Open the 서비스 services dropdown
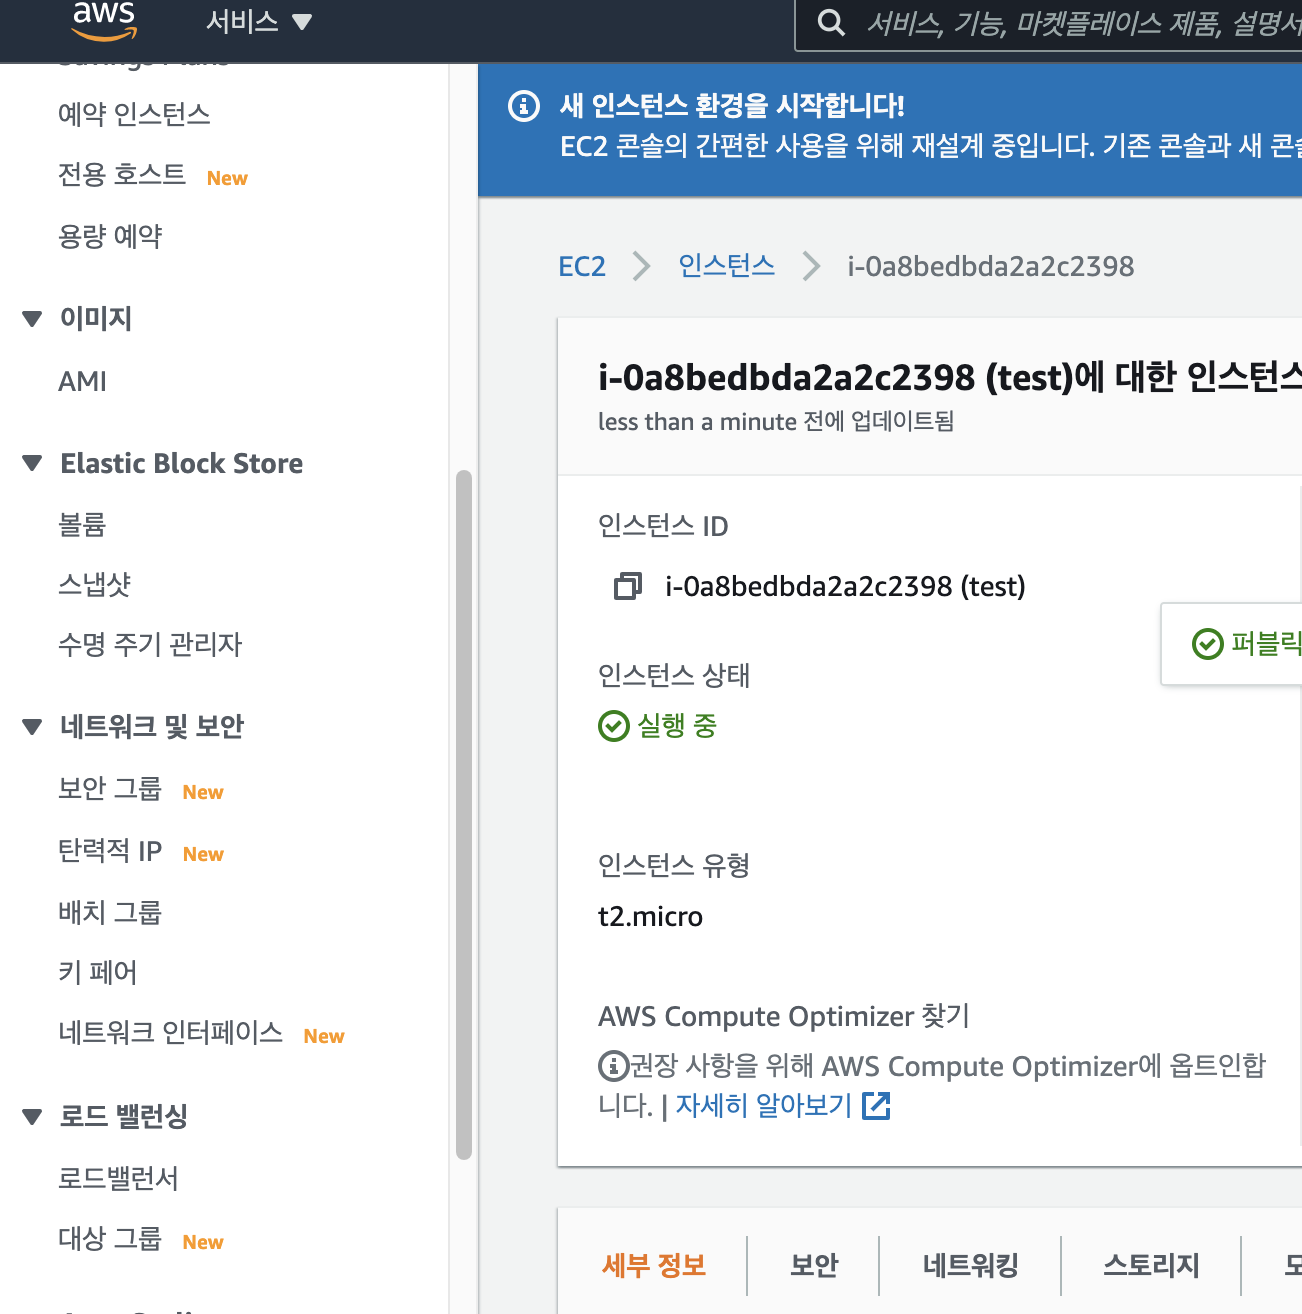Screen dimensions: 1302x1314 [x=259, y=21]
